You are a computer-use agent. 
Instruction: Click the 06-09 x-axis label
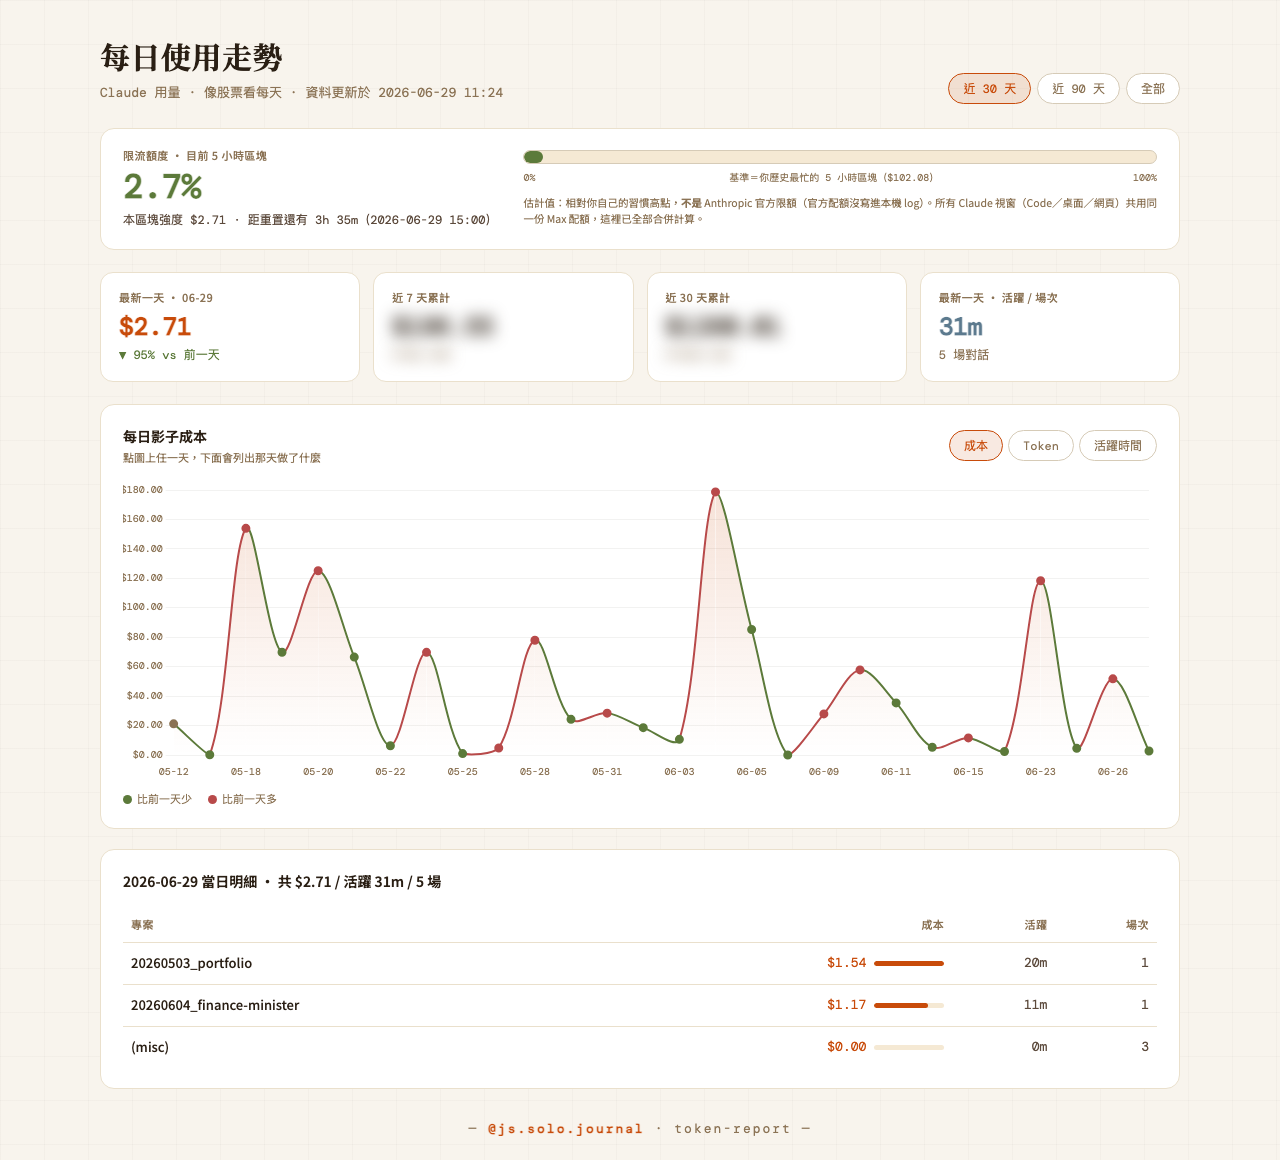[x=824, y=772]
